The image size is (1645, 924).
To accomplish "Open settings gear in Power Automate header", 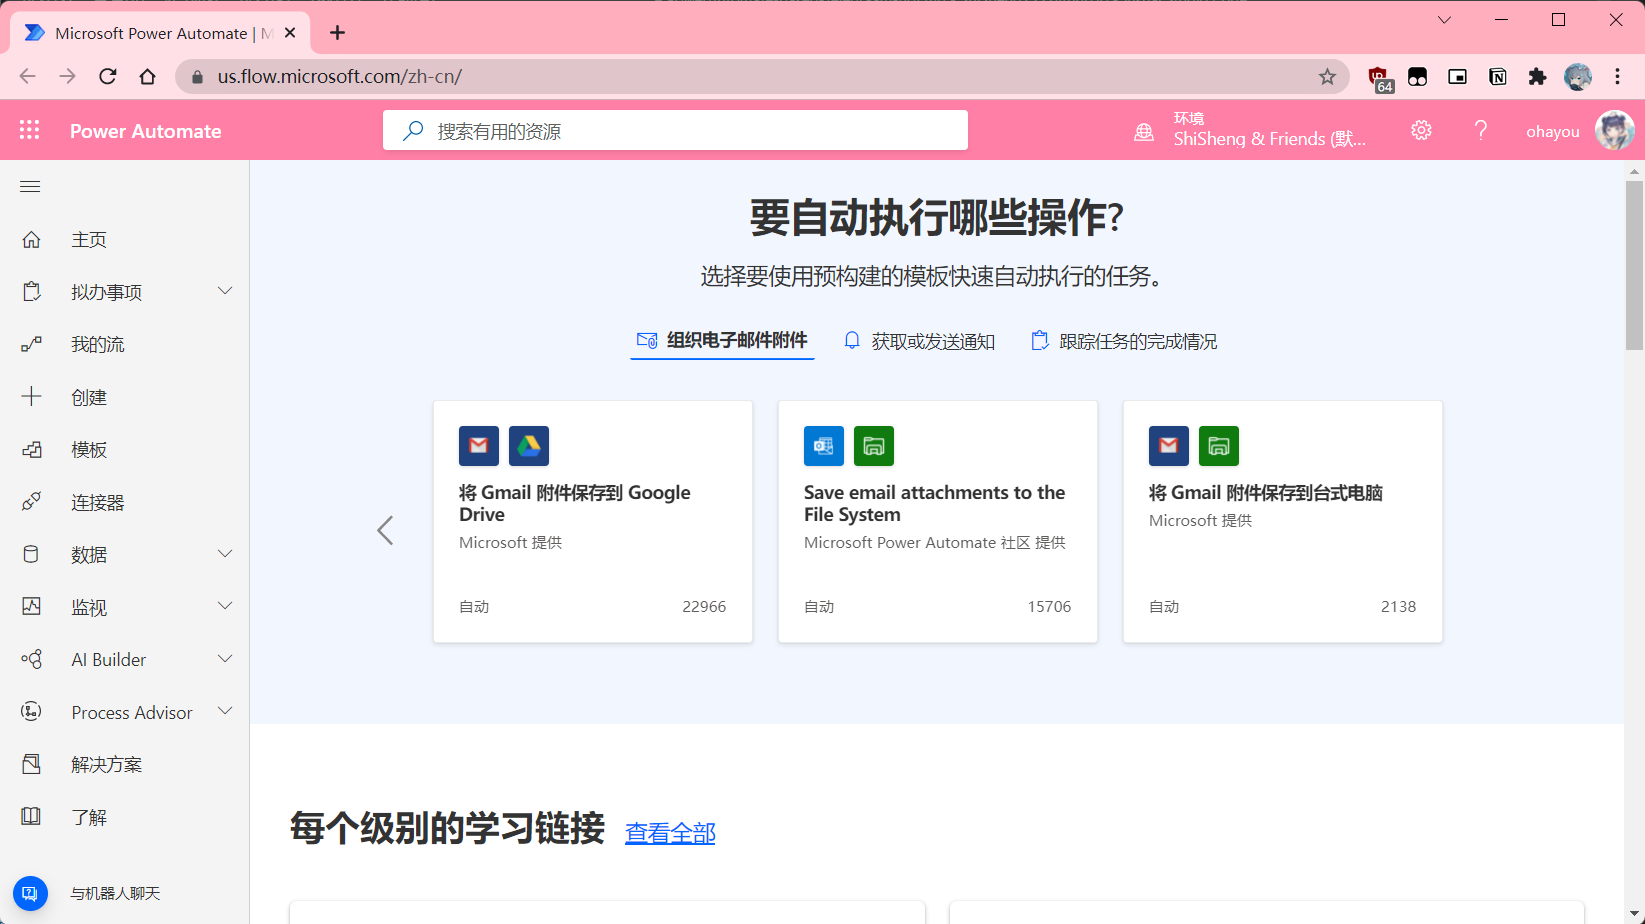I will pos(1421,130).
